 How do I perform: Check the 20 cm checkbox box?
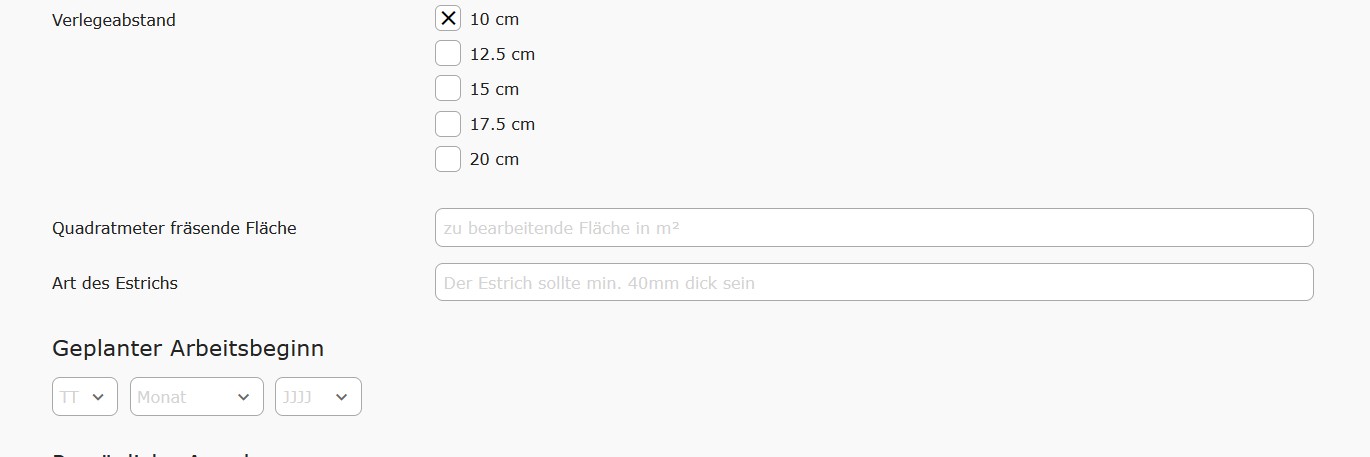448,159
